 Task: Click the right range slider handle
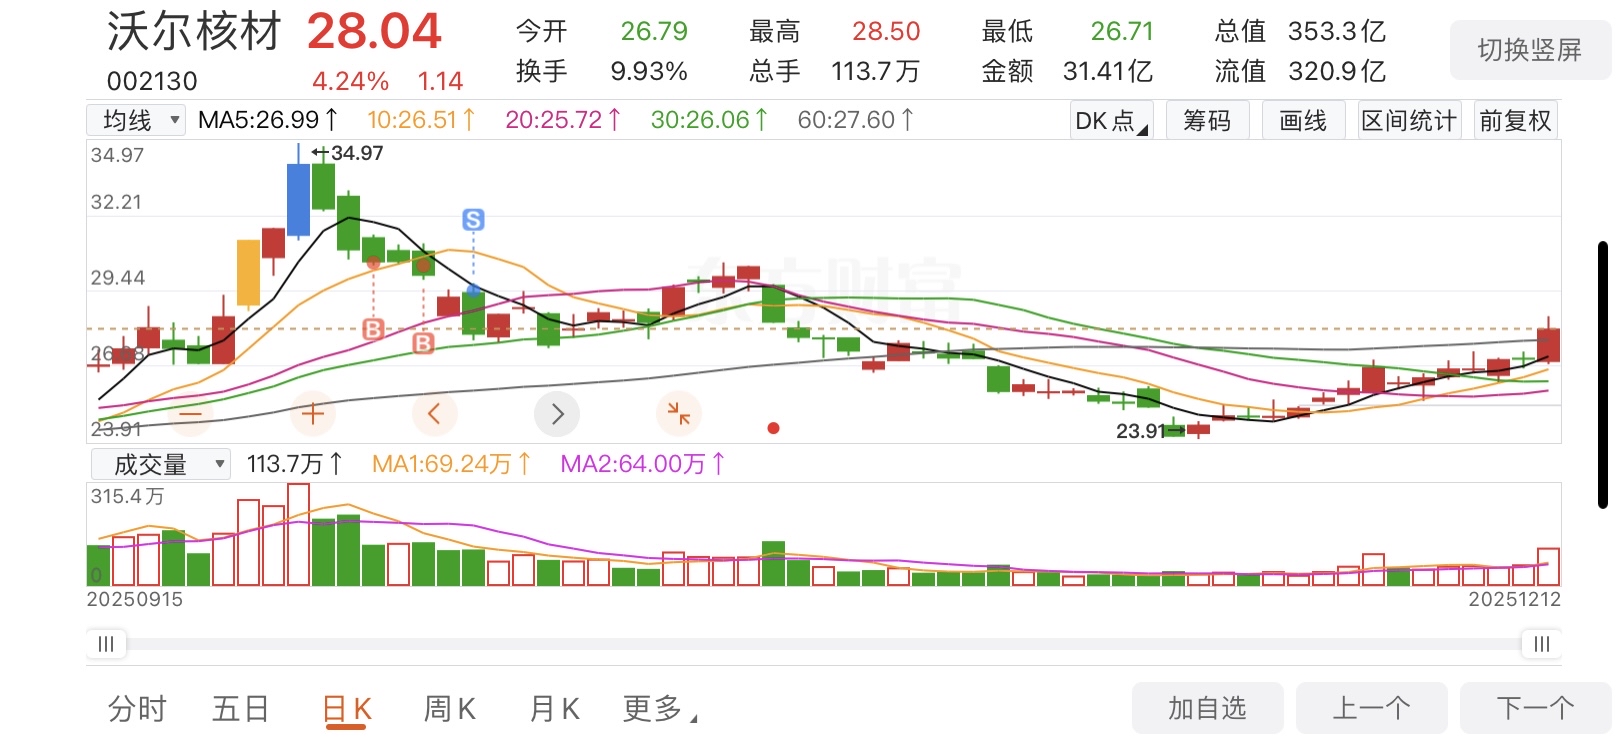click(x=1542, y=644)
